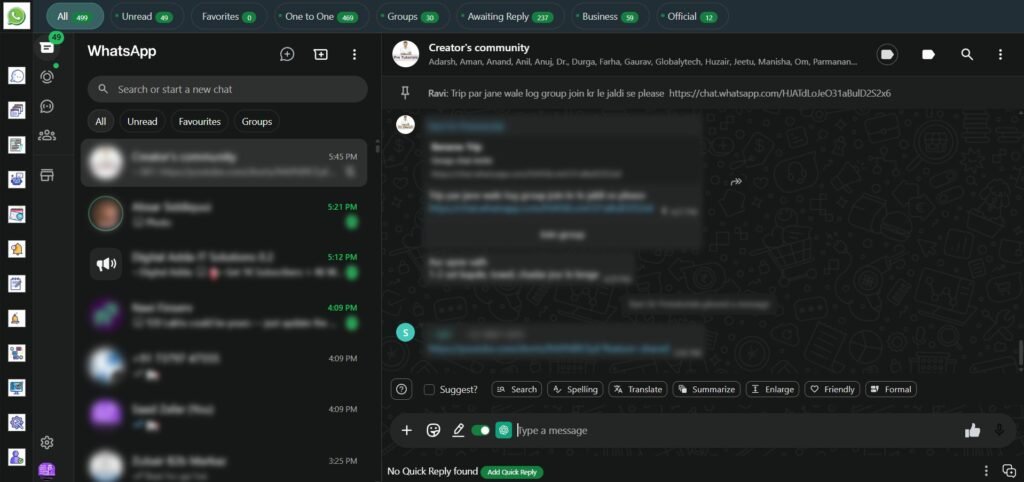This screenshot has width=1024, height=482.
Task: Open the Channels icon in sidebar
Action: tap(46, 106)
